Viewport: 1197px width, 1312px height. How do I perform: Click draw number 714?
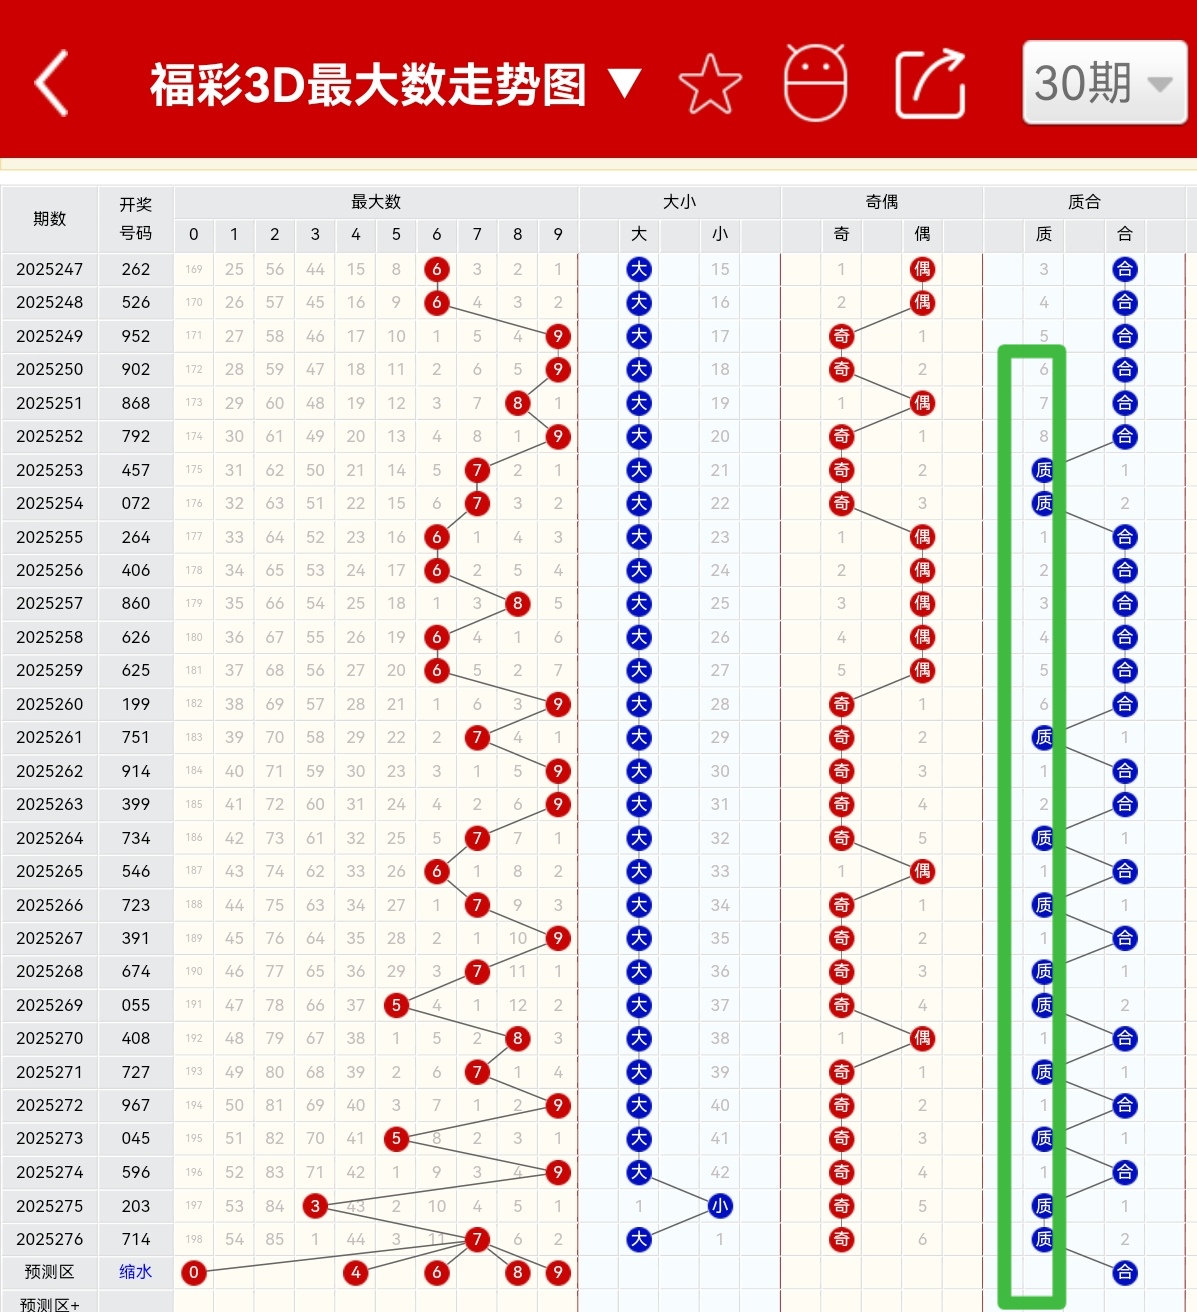pos(136,1239)
